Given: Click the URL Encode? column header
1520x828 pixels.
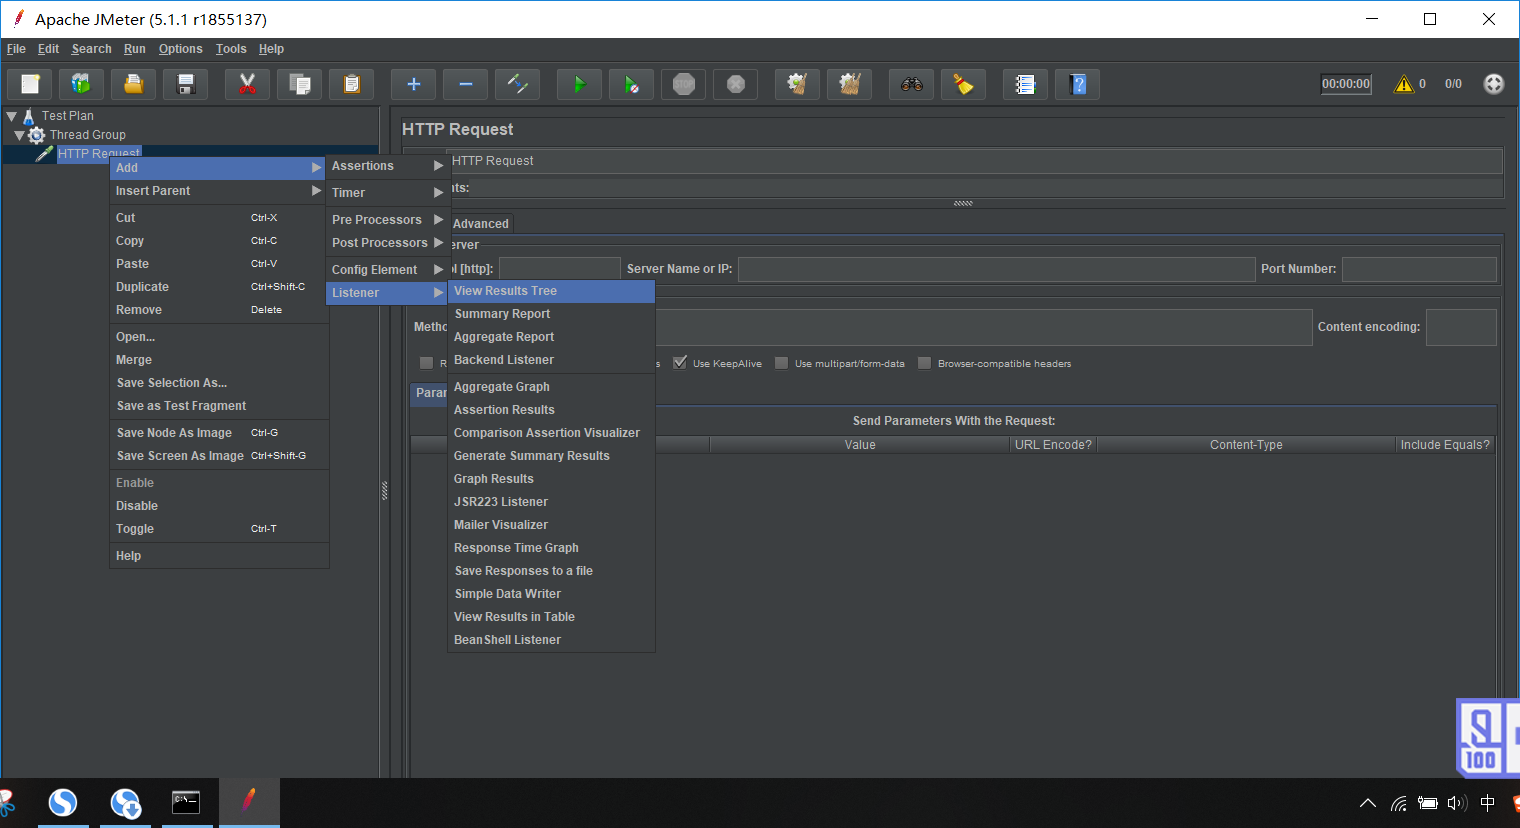Looking at the screenshot, I should click(1053, 445).
